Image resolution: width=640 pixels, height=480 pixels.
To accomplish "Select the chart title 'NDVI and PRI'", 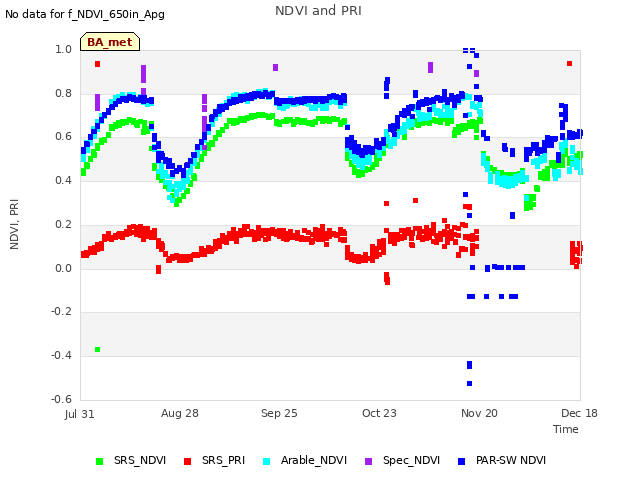I will click(318, 10).
